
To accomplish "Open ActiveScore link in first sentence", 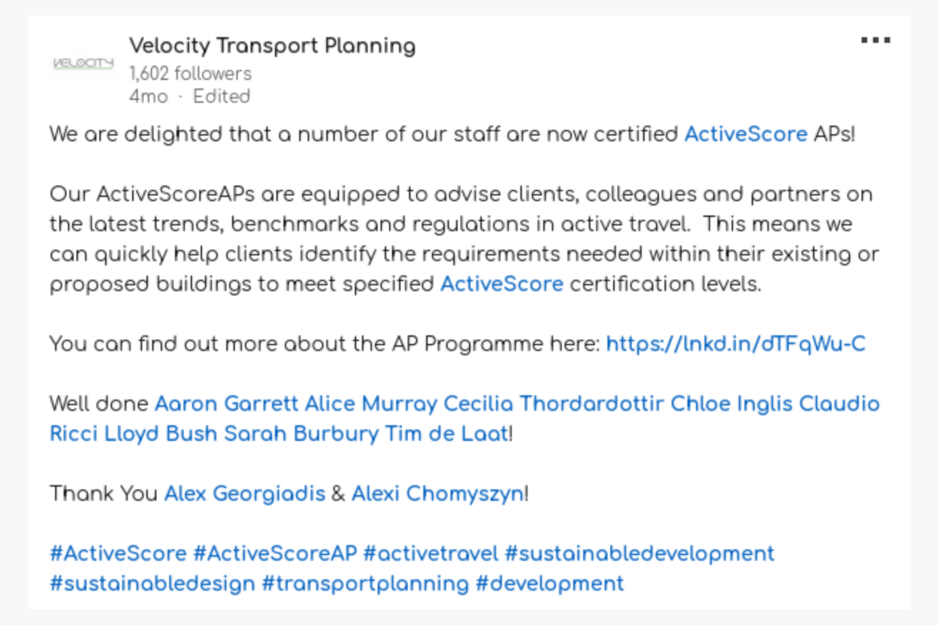I will [x=745, y=134].
